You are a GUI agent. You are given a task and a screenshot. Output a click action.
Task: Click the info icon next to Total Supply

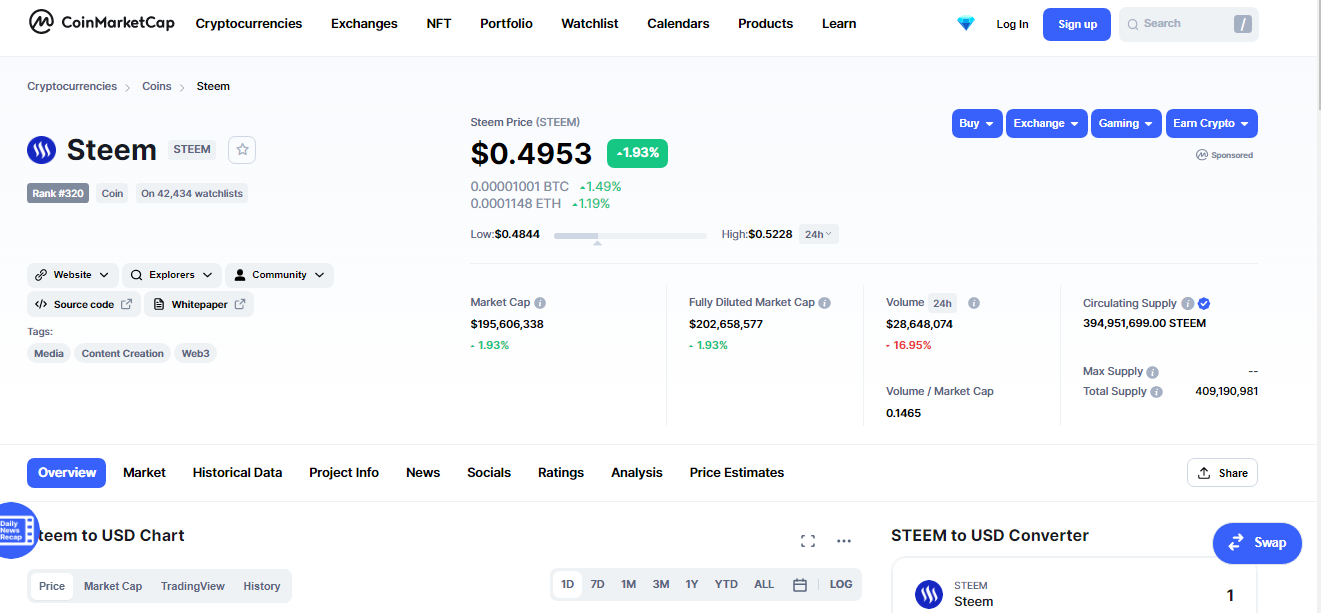[1156, 392]
